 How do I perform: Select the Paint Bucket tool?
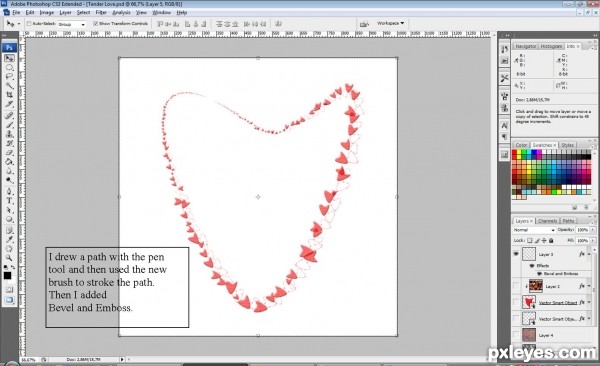9,162
